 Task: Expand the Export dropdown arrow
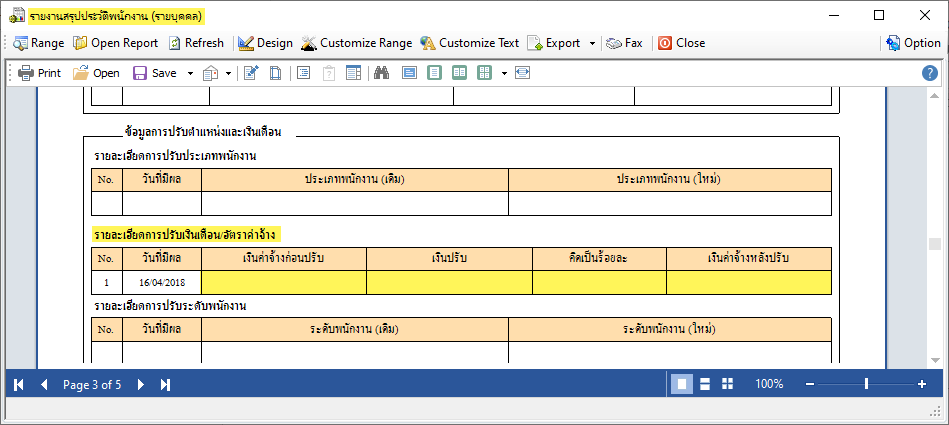(x=592, y=44)
